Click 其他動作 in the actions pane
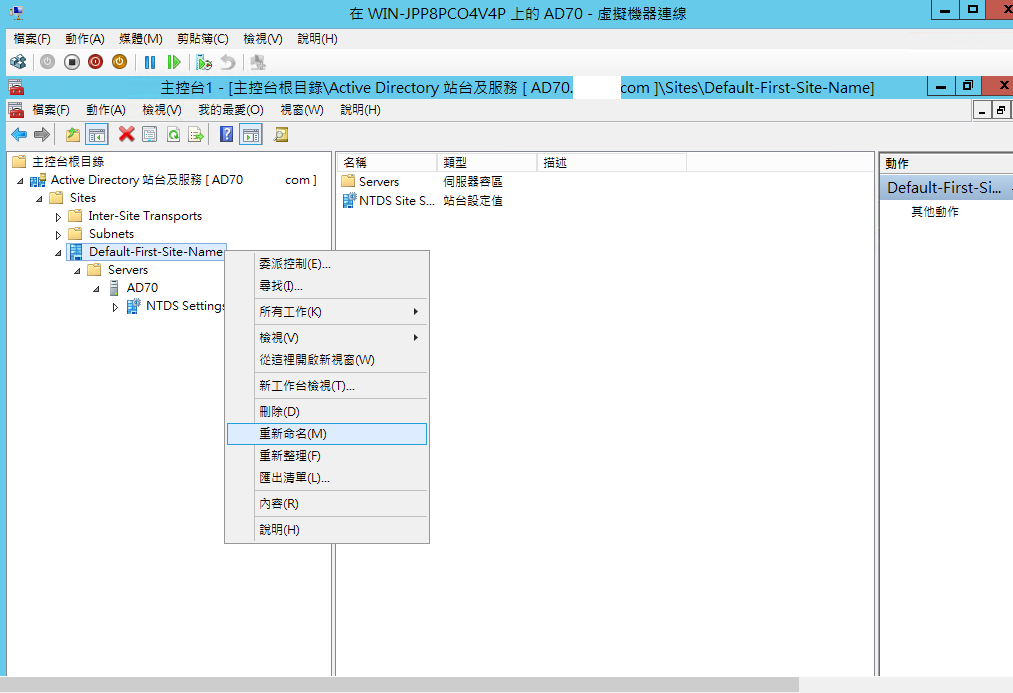This screenshot has width=1013, height=693. 934,212
